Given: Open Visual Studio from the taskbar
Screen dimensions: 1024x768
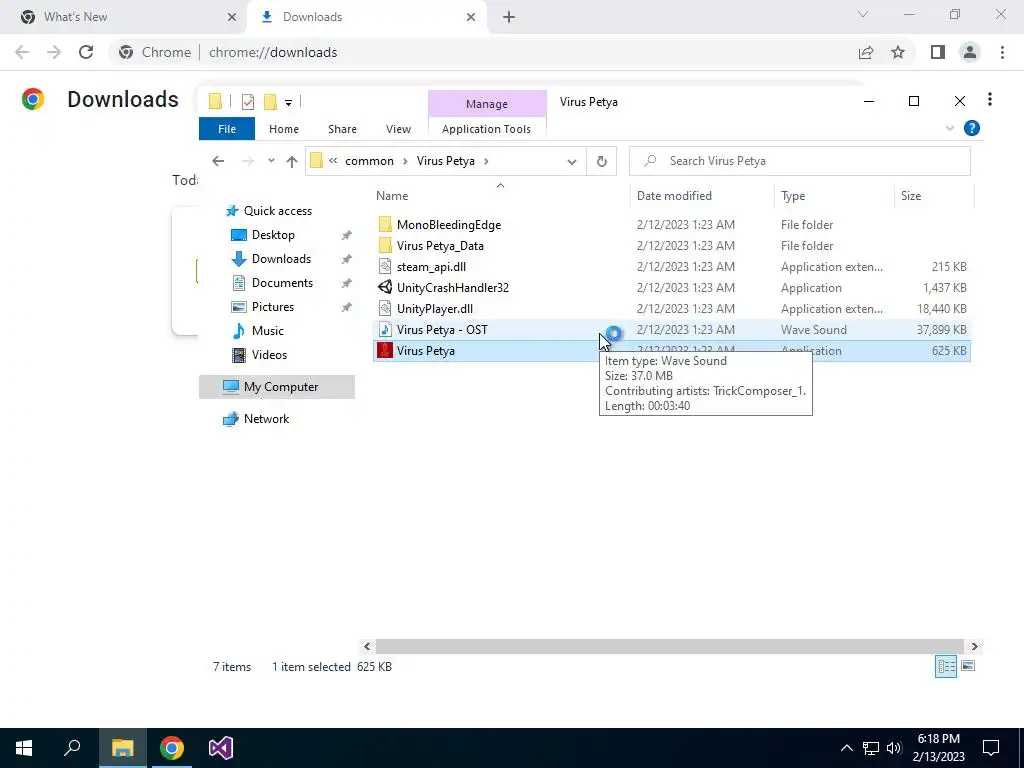Looking at the screenshot, I should [221, 748].
